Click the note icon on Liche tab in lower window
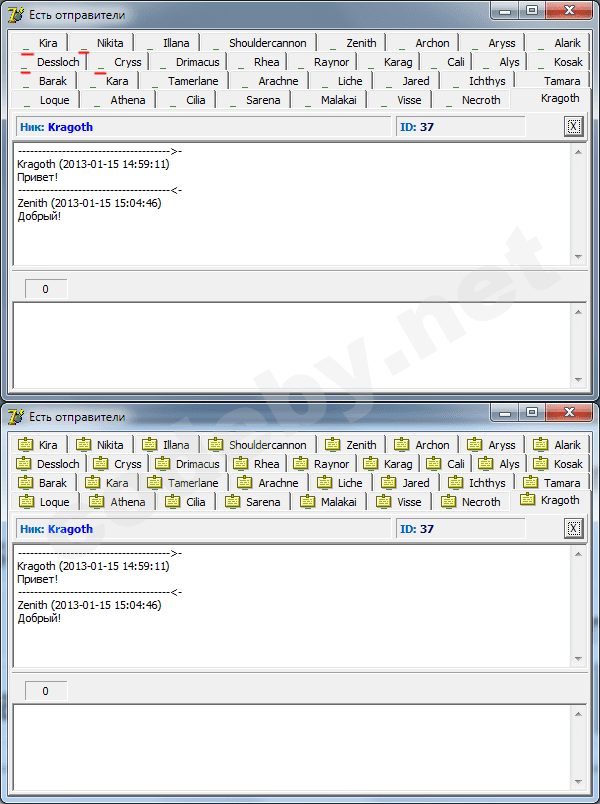The width and height of the screenshot is (600, 804). tap(324, 482)
